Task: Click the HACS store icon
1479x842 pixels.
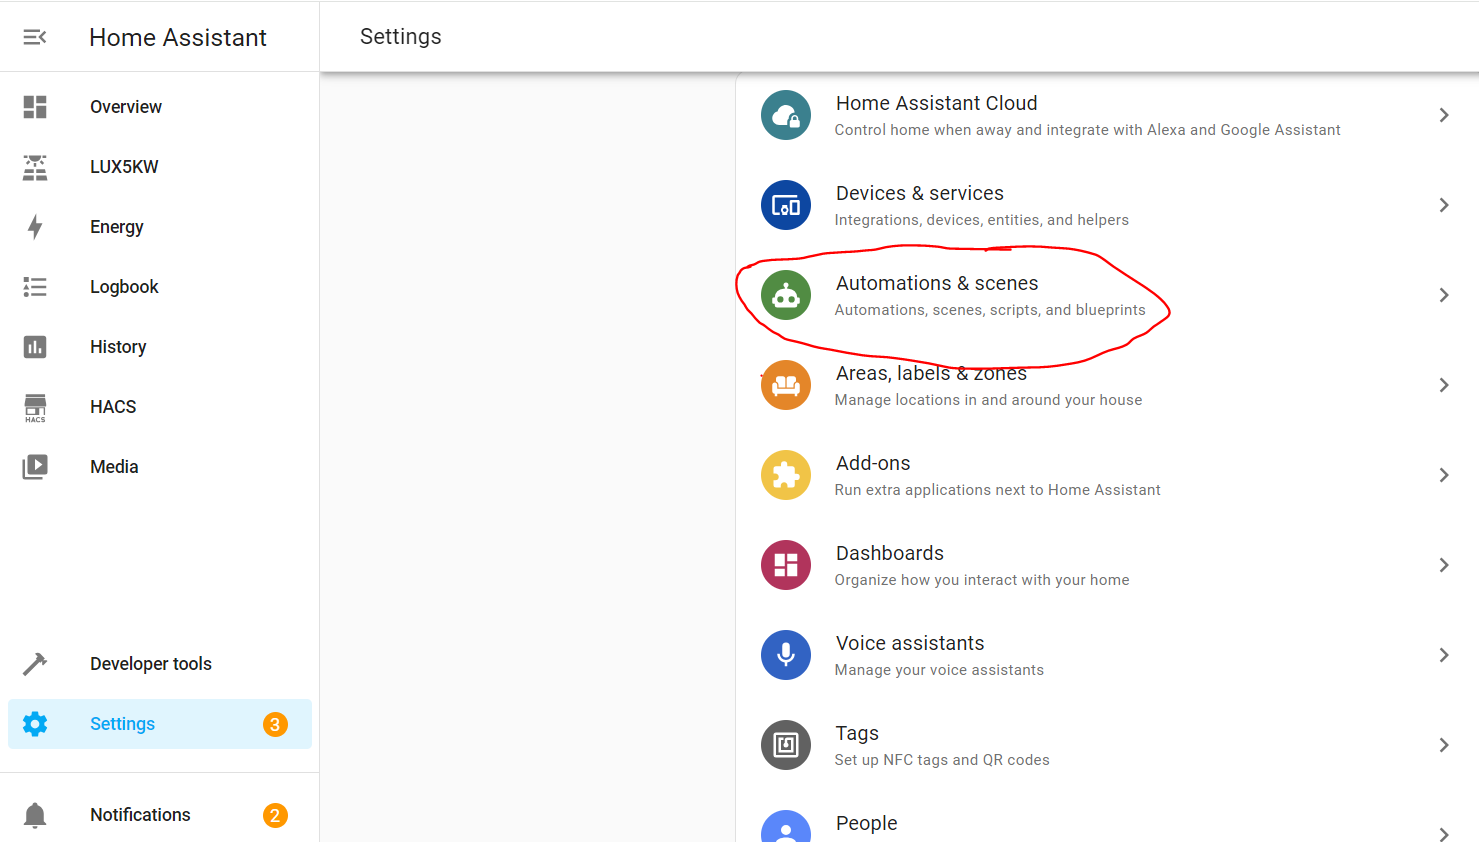Action: point(35,407)
